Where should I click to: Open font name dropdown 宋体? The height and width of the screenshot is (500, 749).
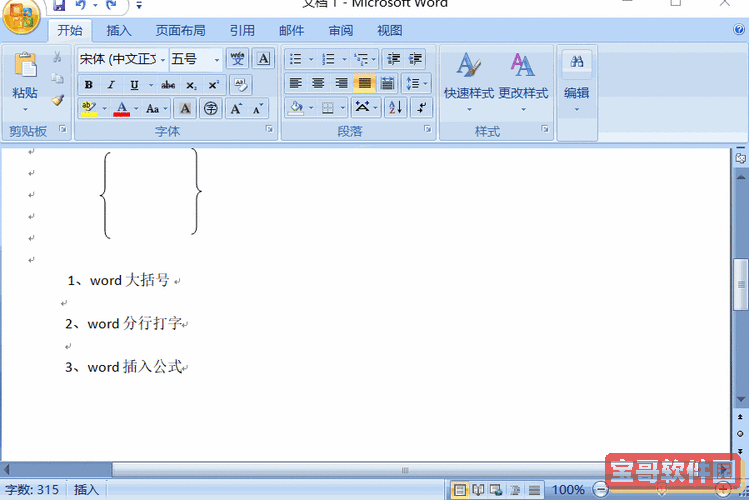pyautogui.click(x=163, y=60)
